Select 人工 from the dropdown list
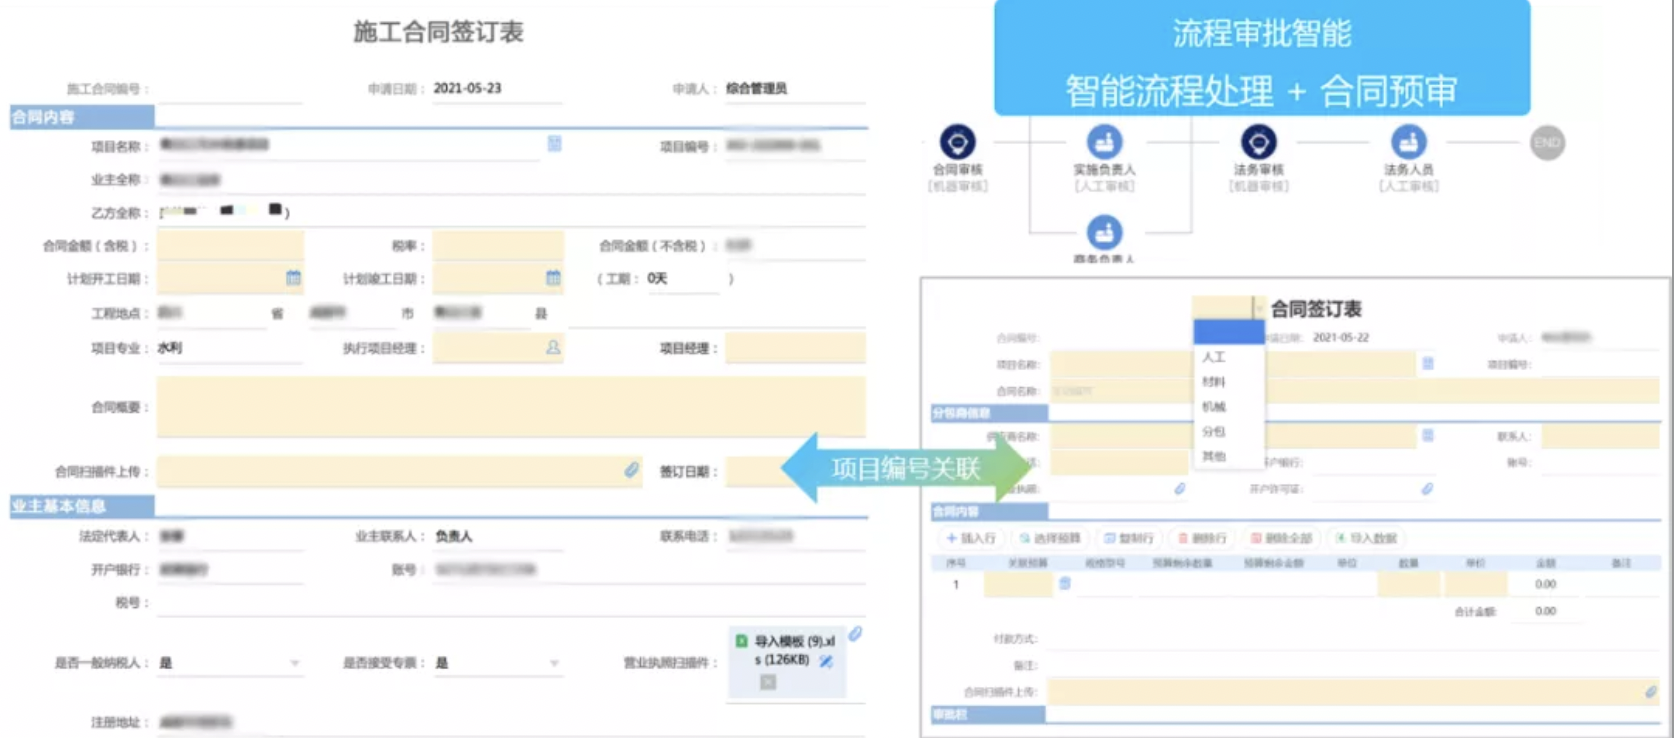The image size is (1674, 738). (x=1214, y=357)
